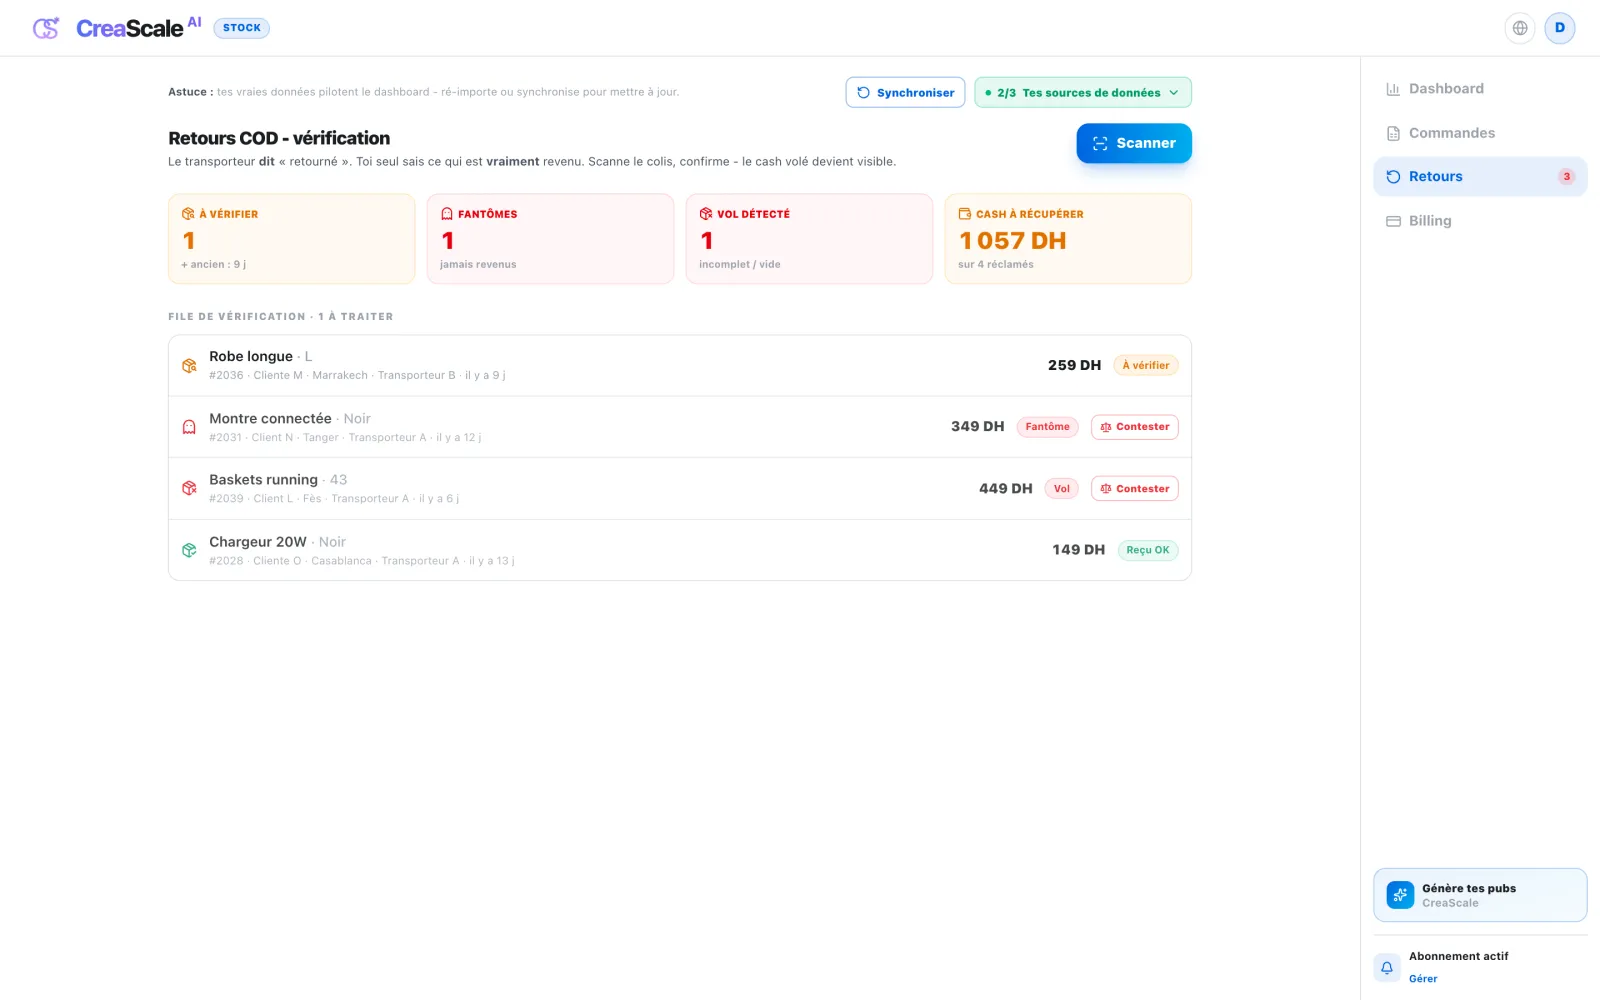
Task: Click the bell icon beside Abonnement actif
Action: (1387, 967)
